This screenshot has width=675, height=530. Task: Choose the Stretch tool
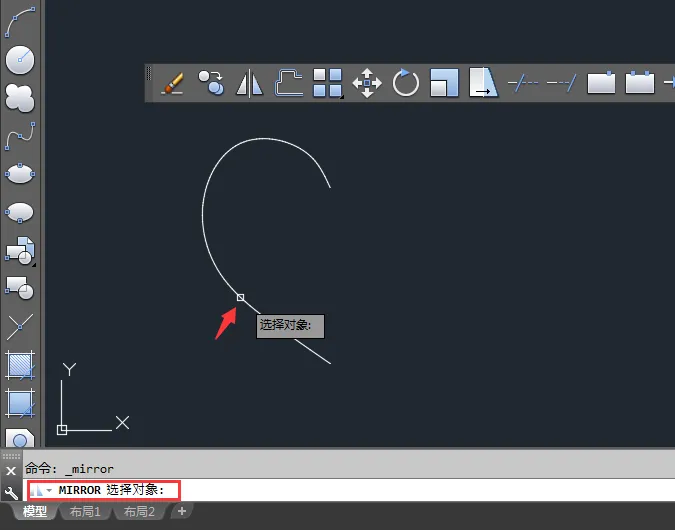tap(483, 82)
